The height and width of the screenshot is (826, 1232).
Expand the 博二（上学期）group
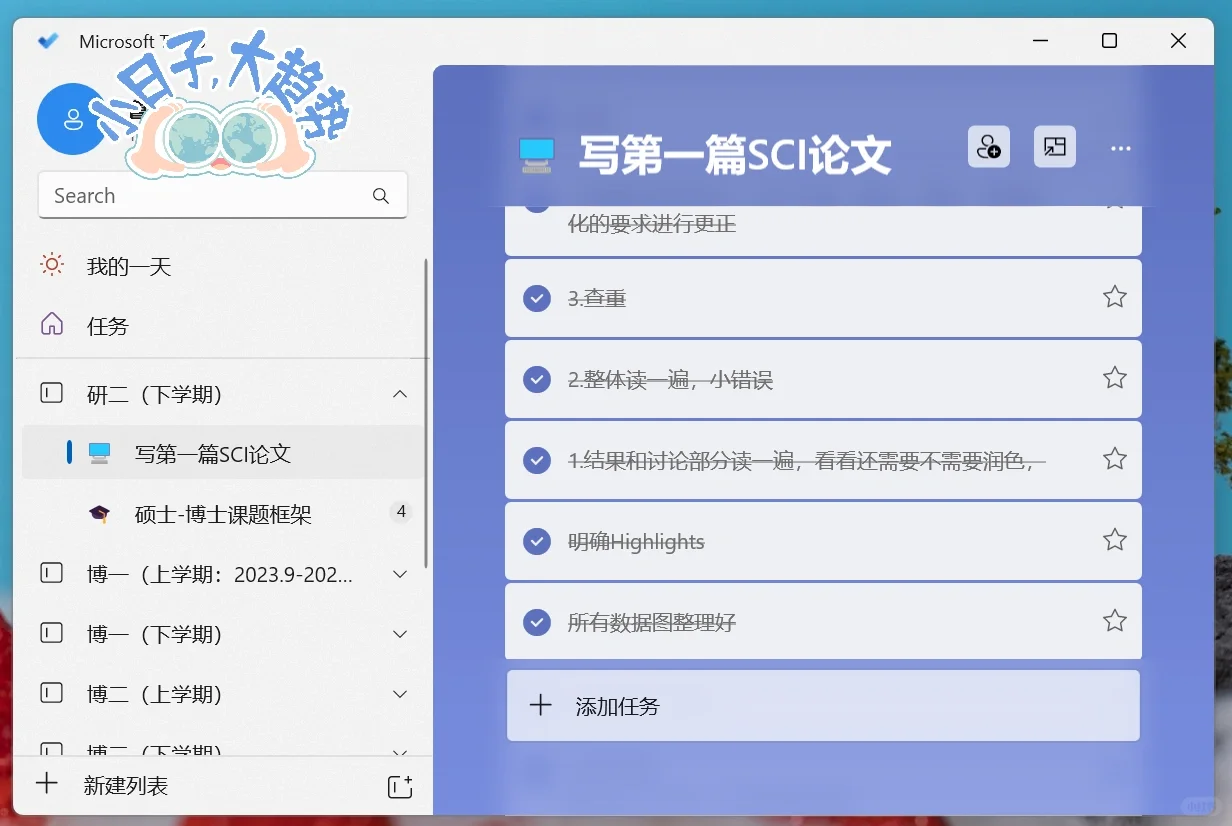click(399, 694)
